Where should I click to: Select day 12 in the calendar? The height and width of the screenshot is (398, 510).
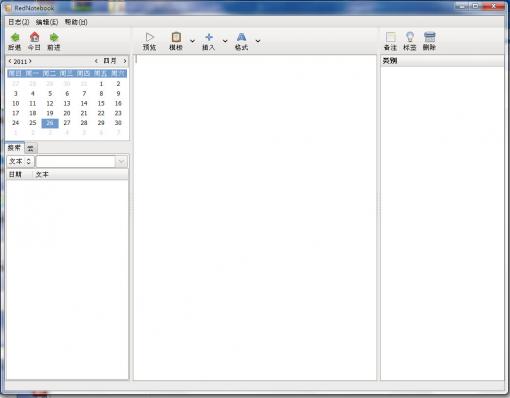coord(50,103)
